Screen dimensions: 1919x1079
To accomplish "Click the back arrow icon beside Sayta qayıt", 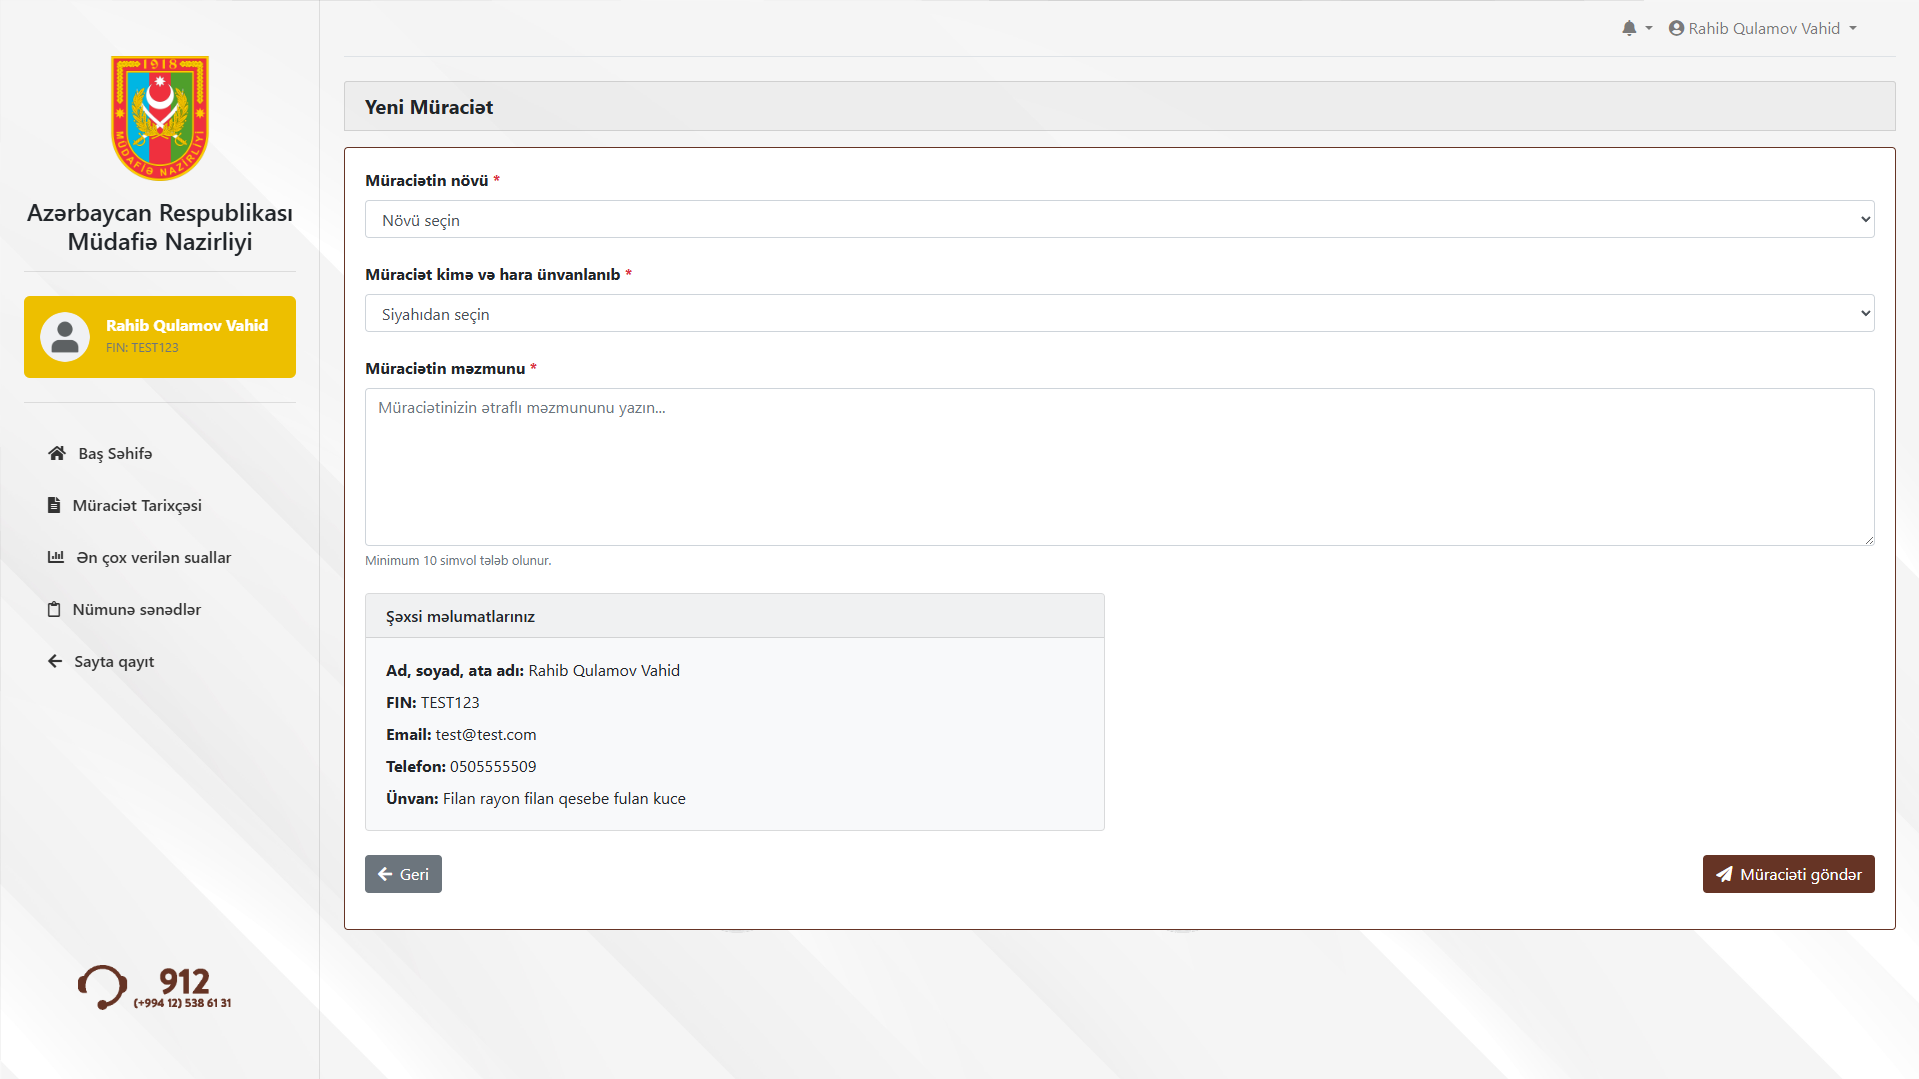I will click(55, 661).
